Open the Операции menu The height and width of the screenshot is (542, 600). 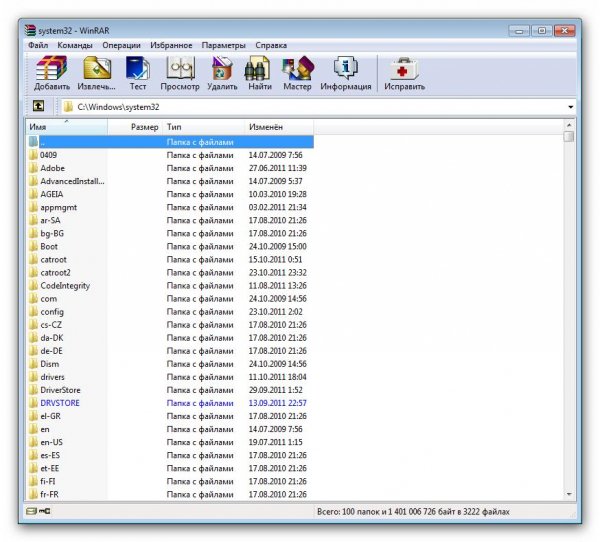(121, 45)
